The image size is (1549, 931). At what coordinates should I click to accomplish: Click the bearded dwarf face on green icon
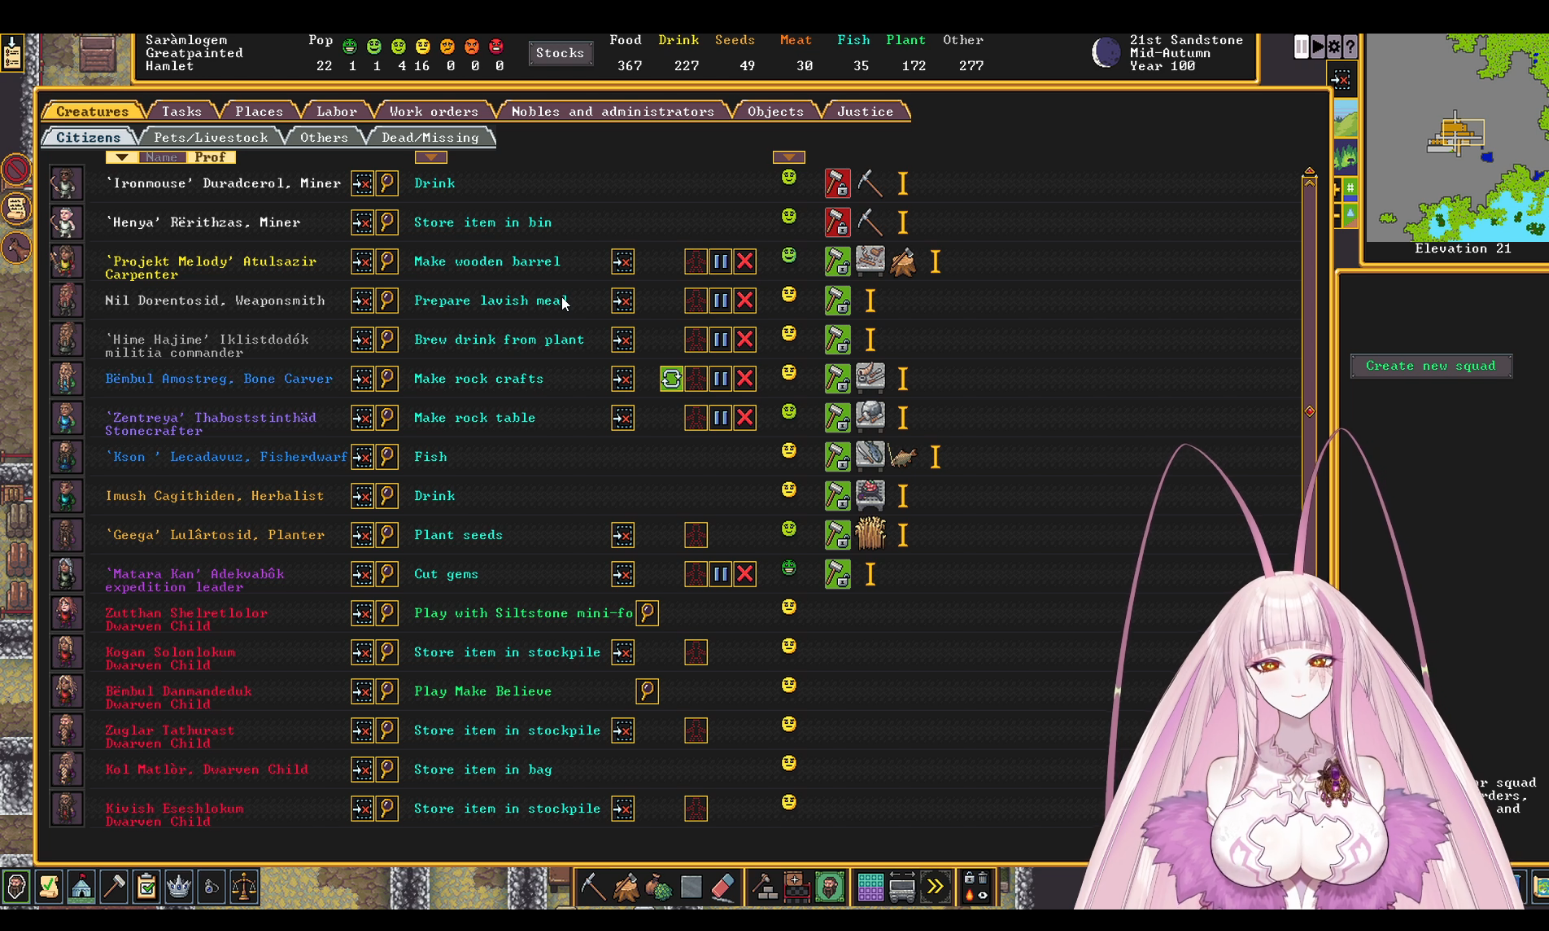coord(830,886)
